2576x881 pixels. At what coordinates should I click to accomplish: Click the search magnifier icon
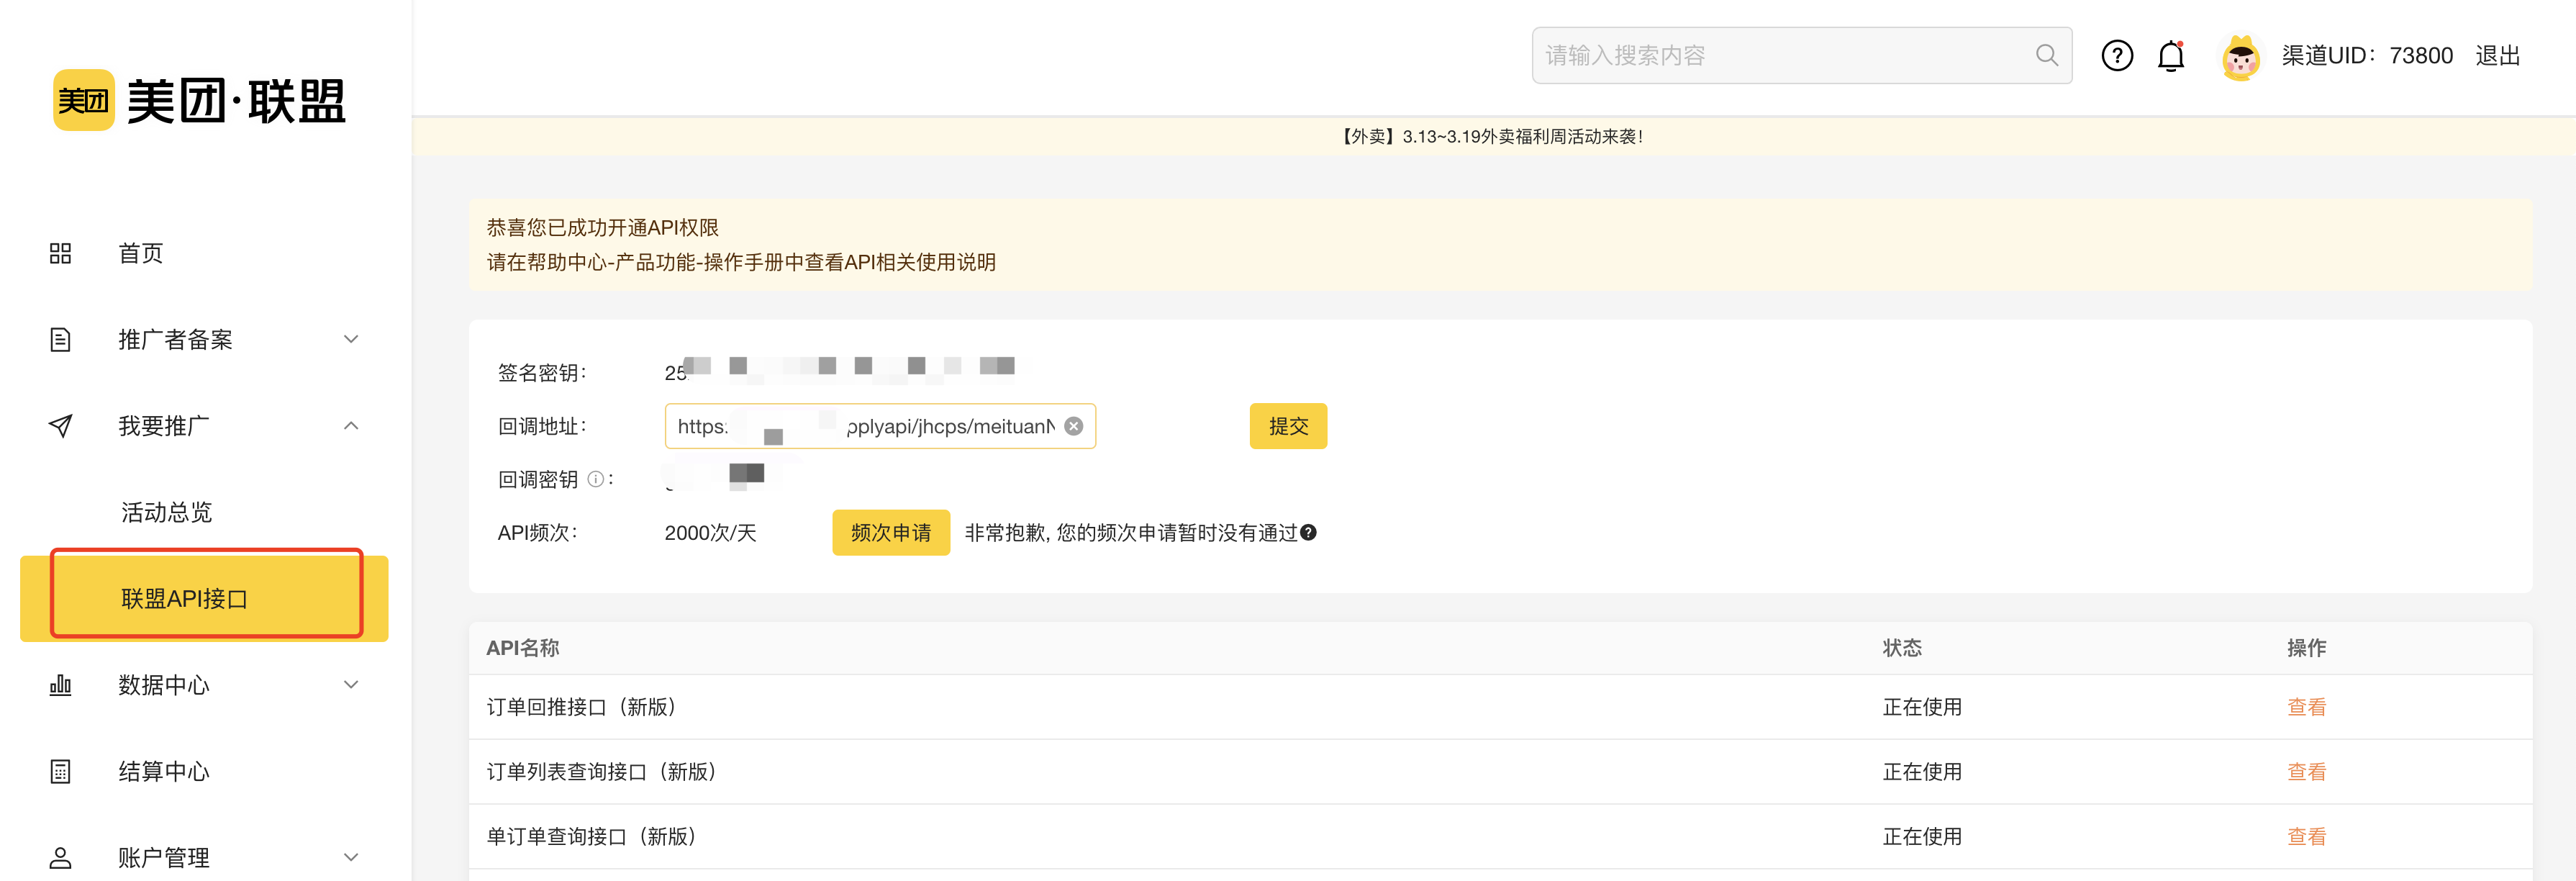pyautogui.click(x=2046, y=56)
